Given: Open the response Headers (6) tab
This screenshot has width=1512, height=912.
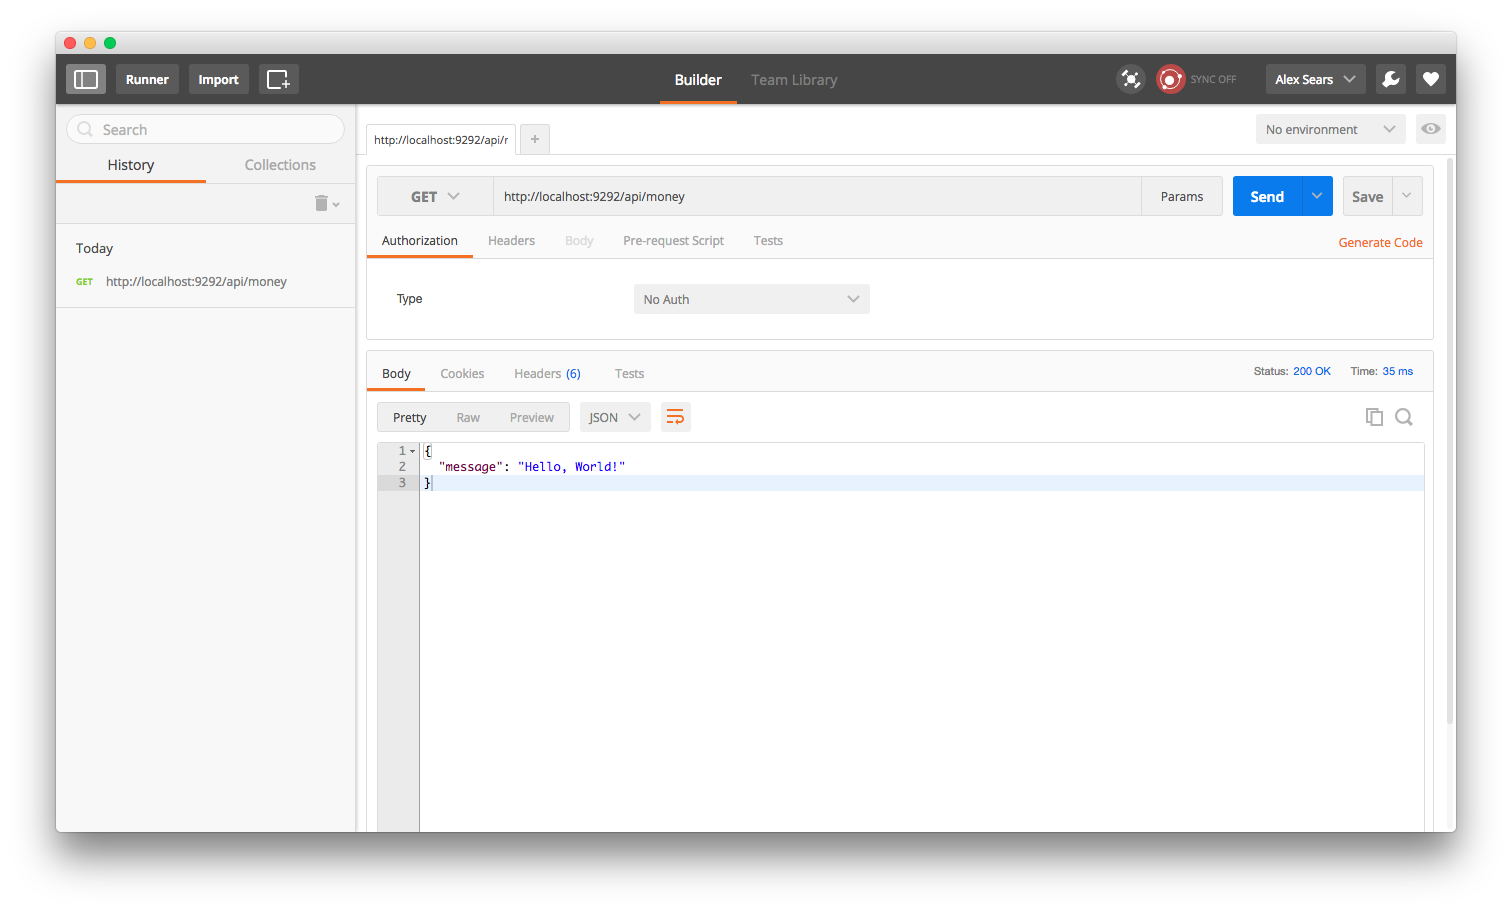Looking at the screenshot, I should [547, 374].
